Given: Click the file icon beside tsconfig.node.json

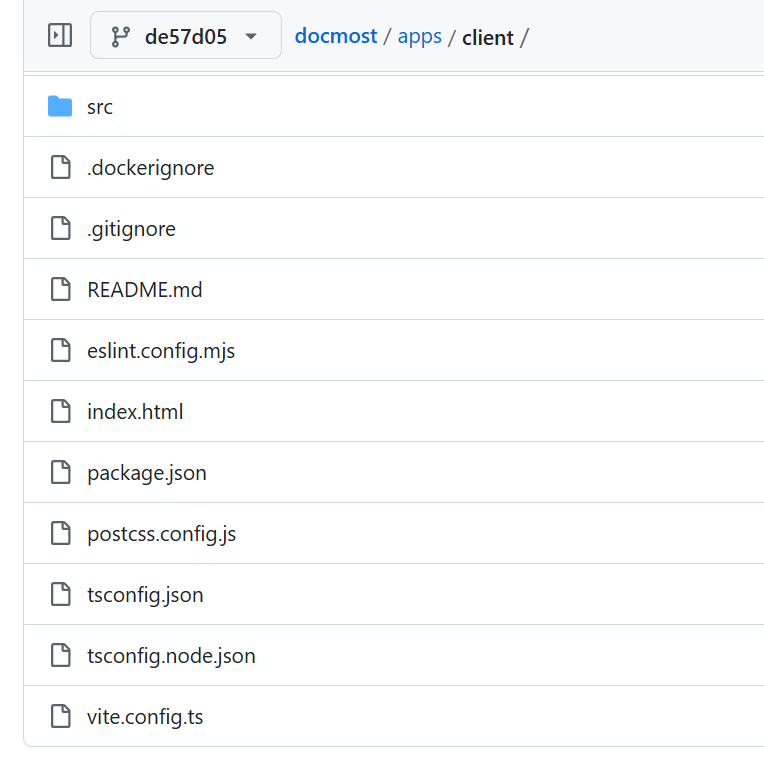Looking at the screenshot, I should [61, 655].
